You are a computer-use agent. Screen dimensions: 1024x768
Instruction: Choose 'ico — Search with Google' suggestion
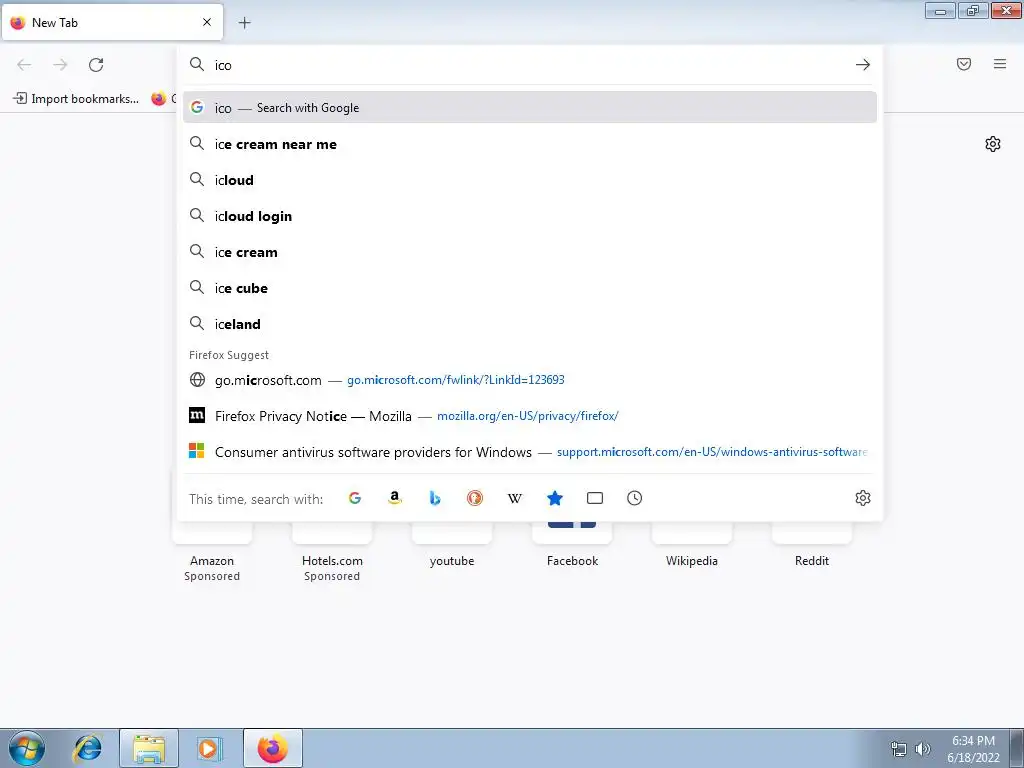point(530,108)
